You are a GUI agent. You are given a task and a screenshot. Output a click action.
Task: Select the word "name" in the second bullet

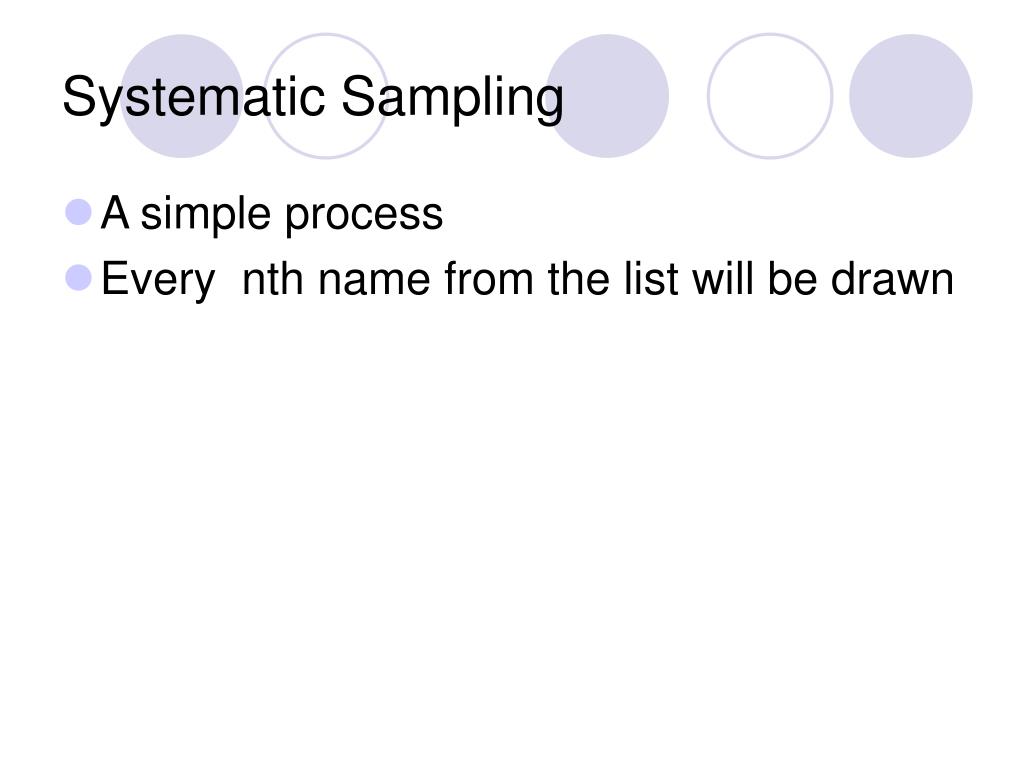click(x=374, y=281)
